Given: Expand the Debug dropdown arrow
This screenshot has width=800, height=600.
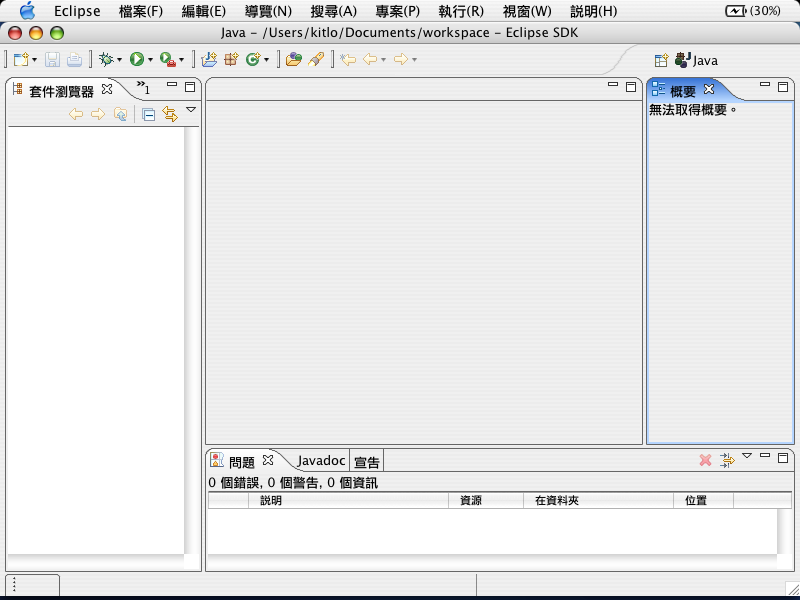Looking at the screenshot, I should 119,60.
